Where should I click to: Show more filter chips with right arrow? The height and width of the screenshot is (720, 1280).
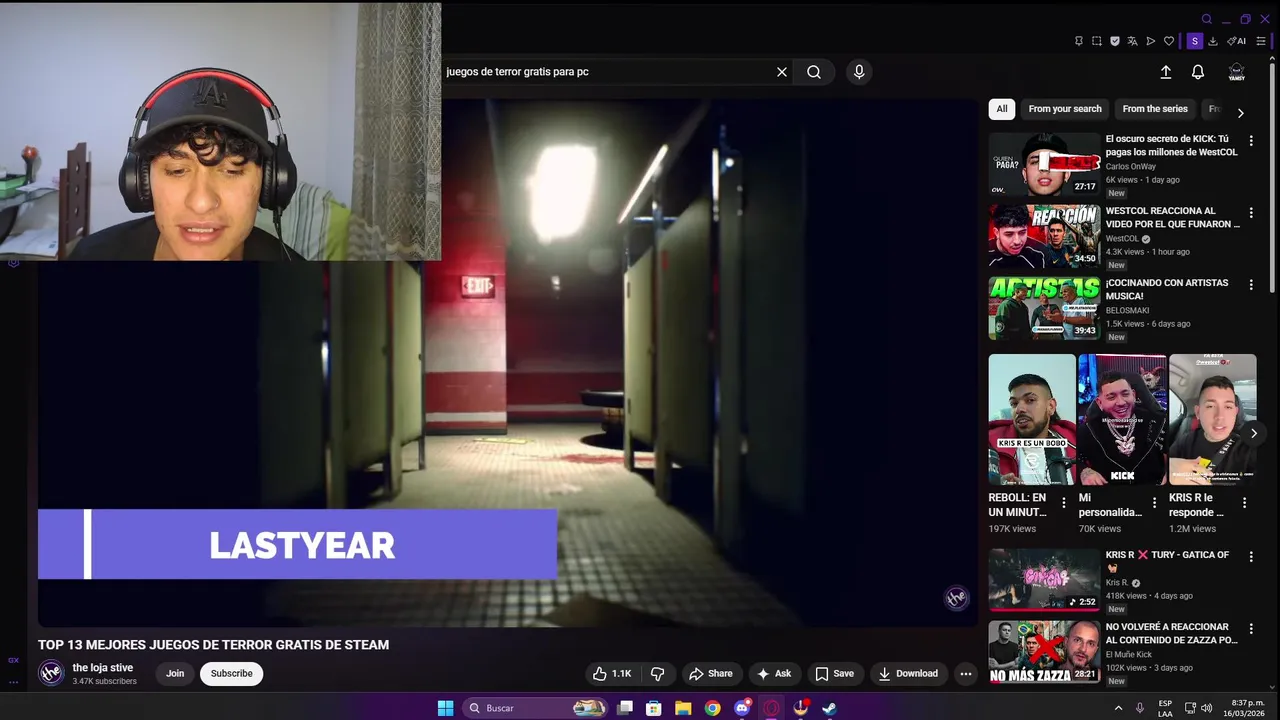pos(1241,113)
